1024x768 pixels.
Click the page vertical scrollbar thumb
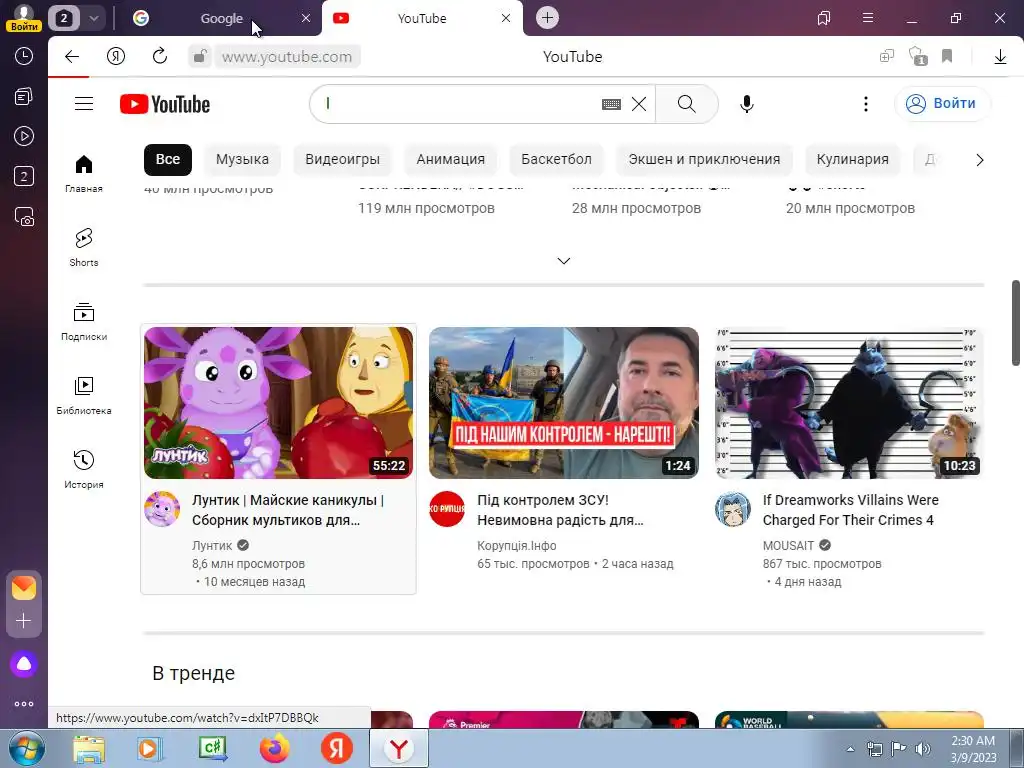[x=1016, y=323]
